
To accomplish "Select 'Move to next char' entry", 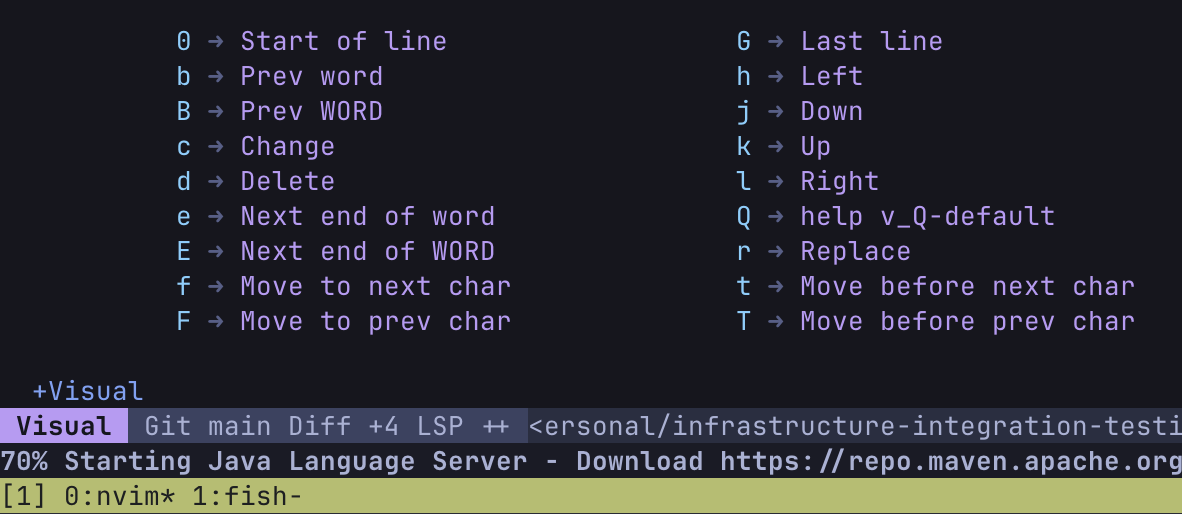I will coord(375,286).
